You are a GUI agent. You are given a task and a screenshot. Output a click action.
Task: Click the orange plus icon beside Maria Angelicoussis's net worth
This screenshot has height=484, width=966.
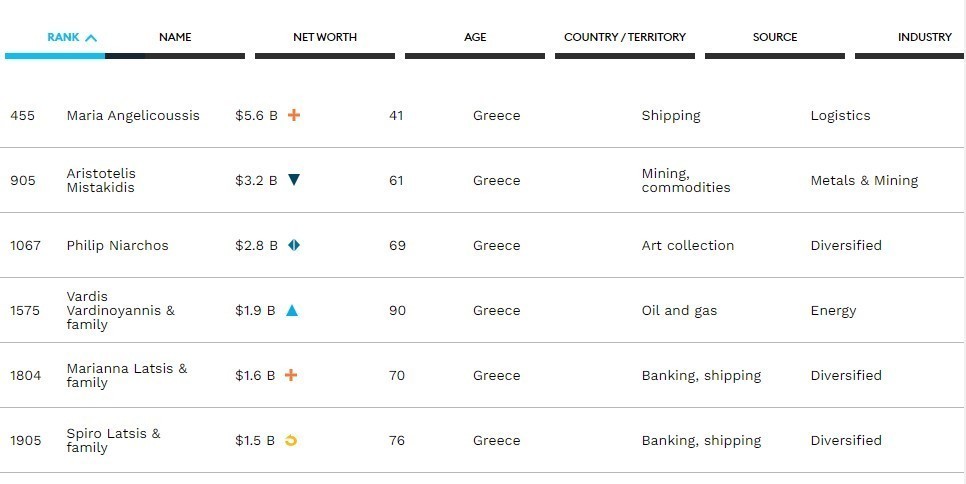tap(294, 115)
